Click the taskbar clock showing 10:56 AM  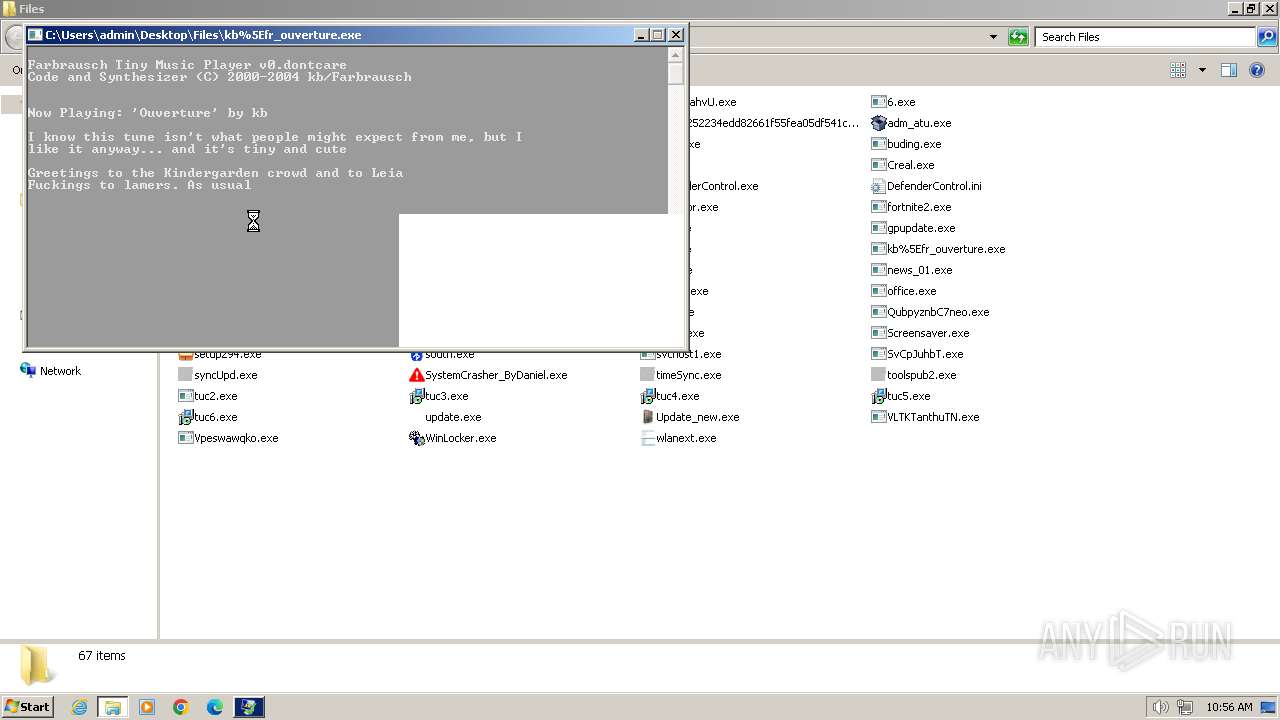click(x=1229, y=707)
